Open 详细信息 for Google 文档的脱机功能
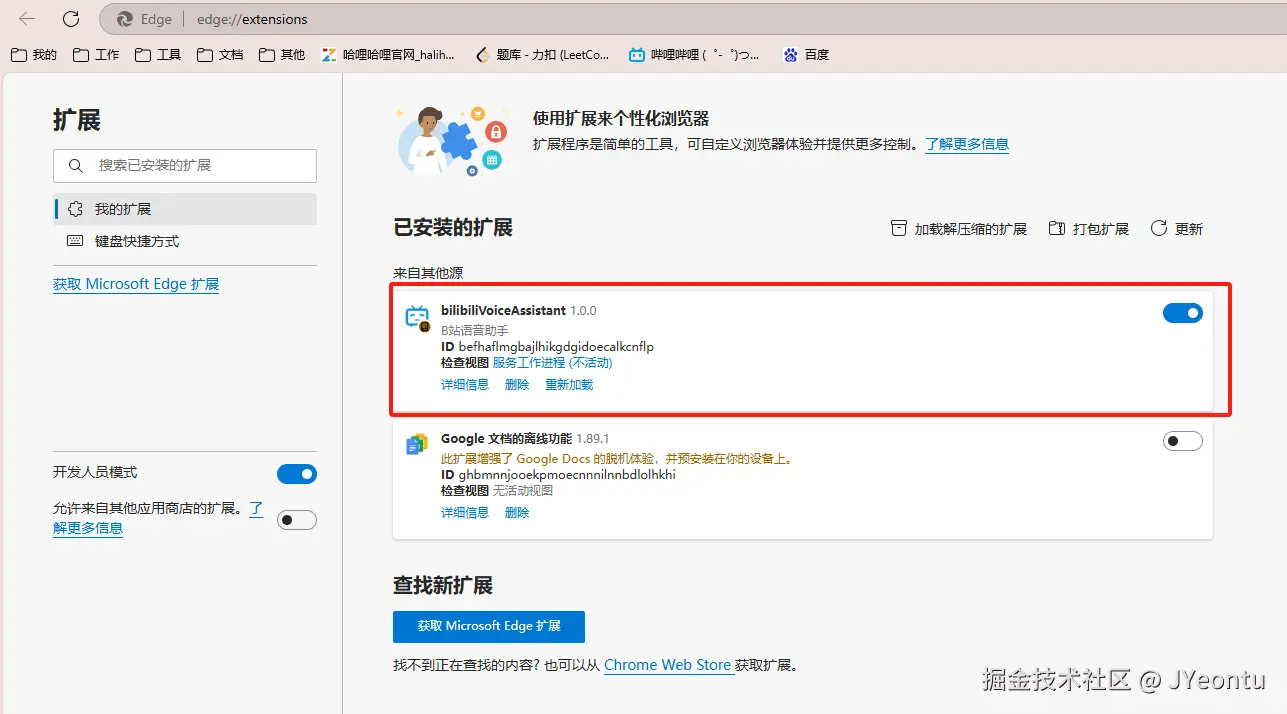1287x714 pixels. click(465, 513)
